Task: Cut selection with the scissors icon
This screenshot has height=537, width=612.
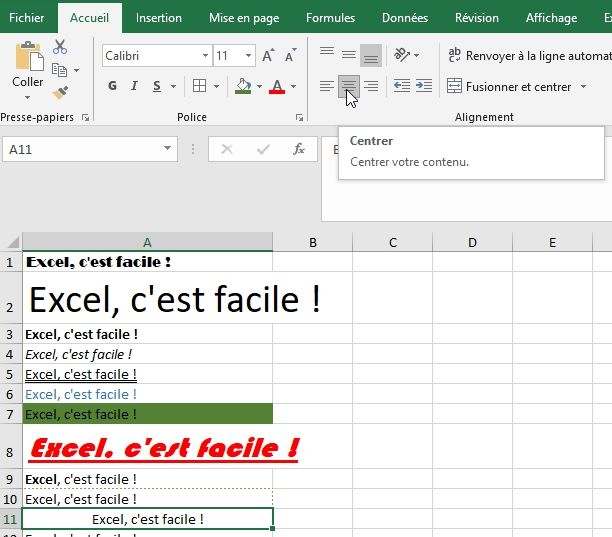Action: (60, 47)
